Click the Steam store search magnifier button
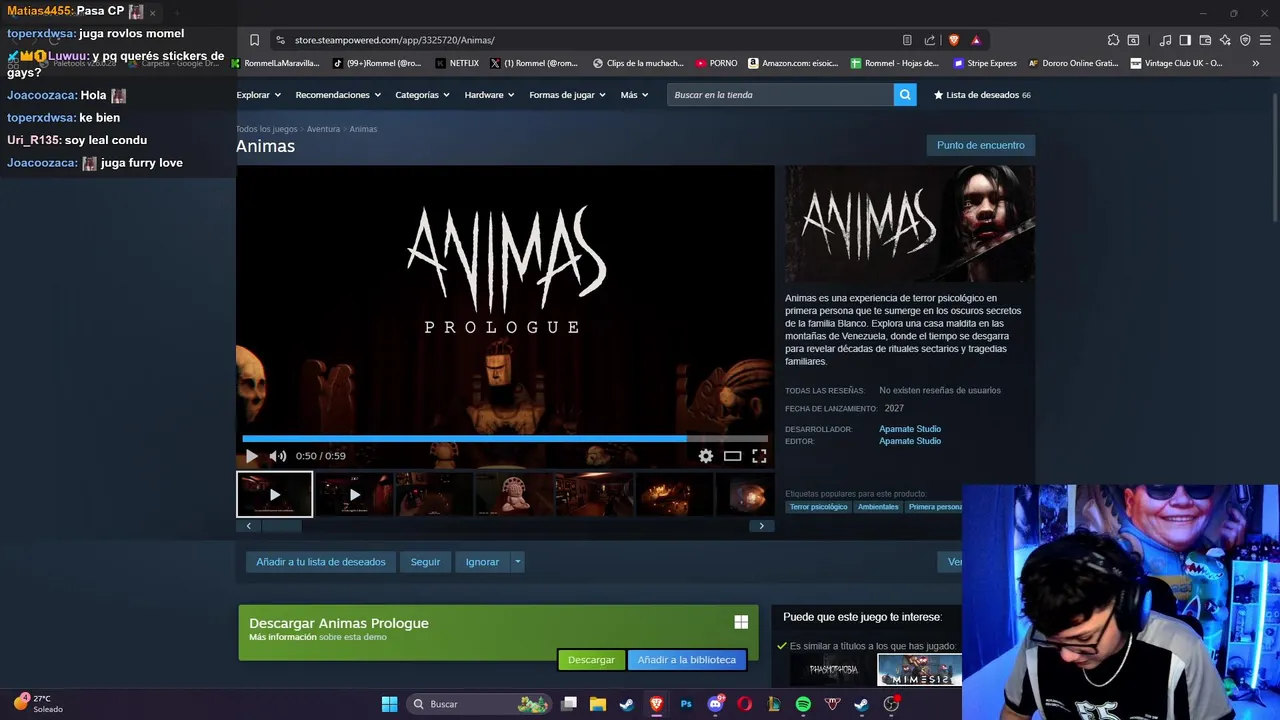This screenshot has width=1280, height=720. click(x=905, y=95)
